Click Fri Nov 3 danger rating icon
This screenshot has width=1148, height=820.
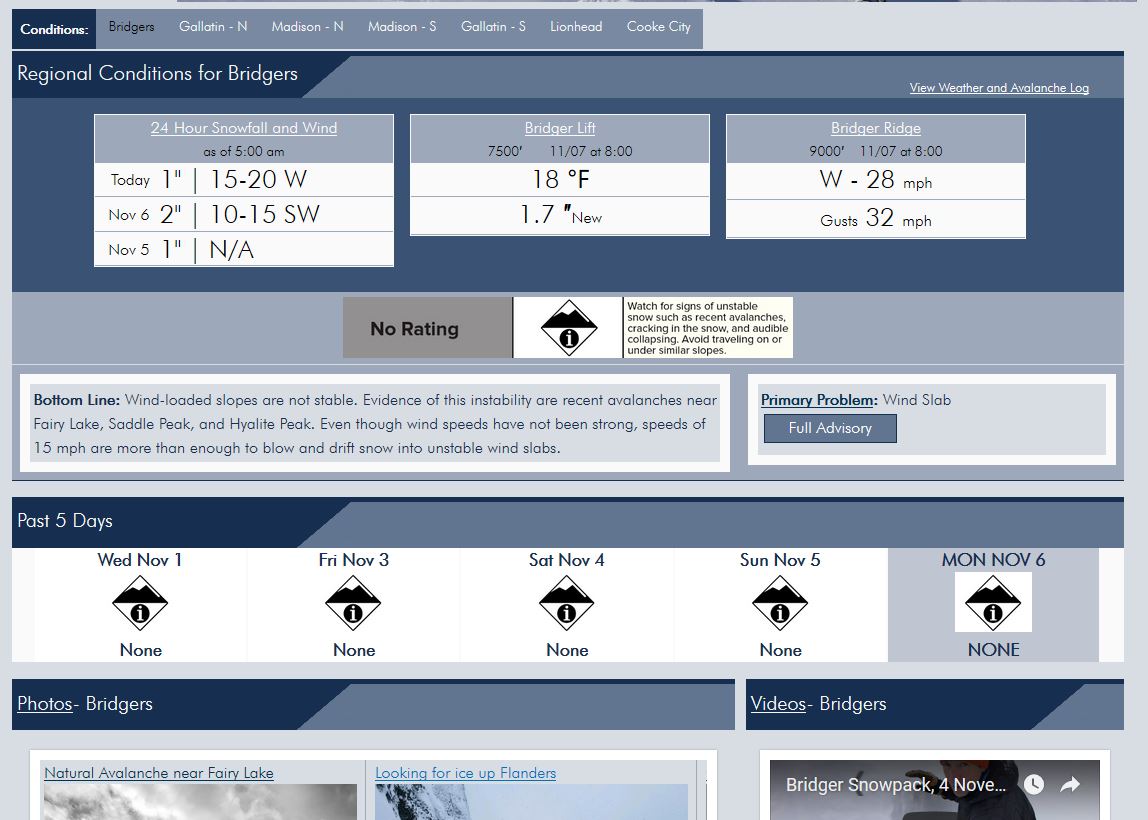(x=353, y=603)
